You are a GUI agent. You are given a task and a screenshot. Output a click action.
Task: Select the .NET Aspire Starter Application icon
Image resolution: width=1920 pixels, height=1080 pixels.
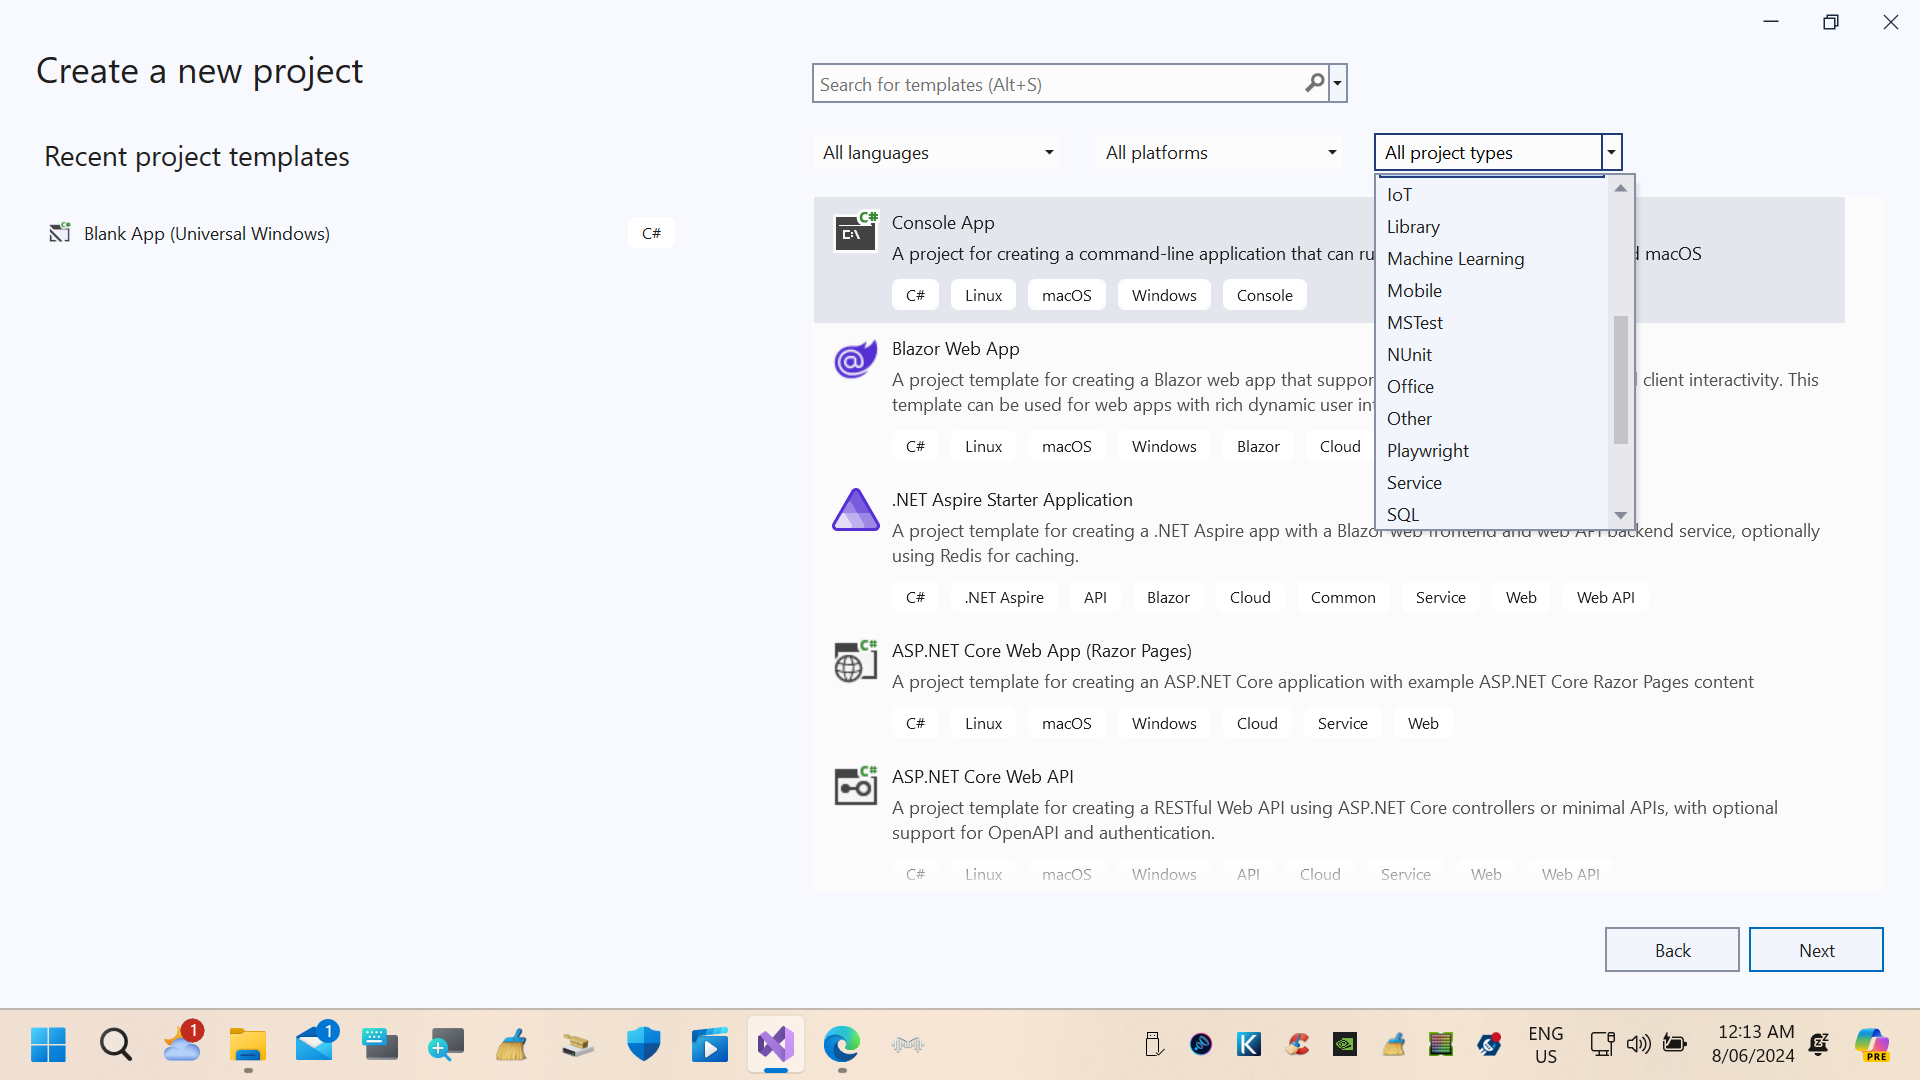click(856, 509)
